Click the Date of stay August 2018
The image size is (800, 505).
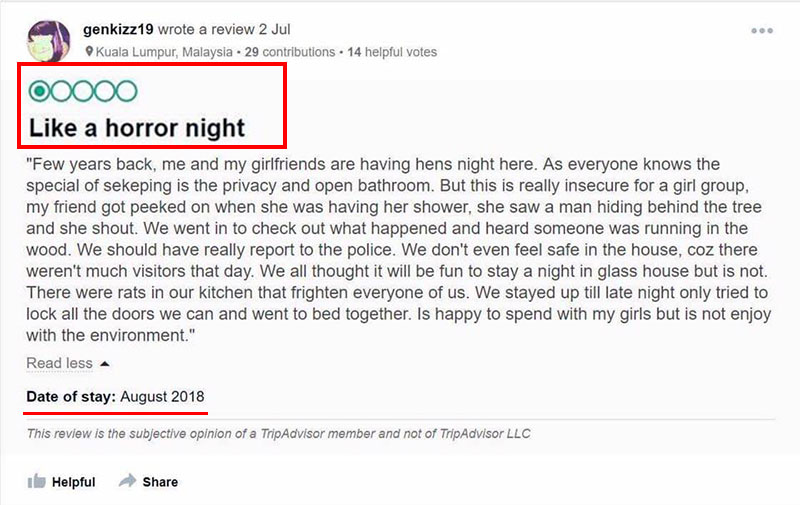[115, 396]
